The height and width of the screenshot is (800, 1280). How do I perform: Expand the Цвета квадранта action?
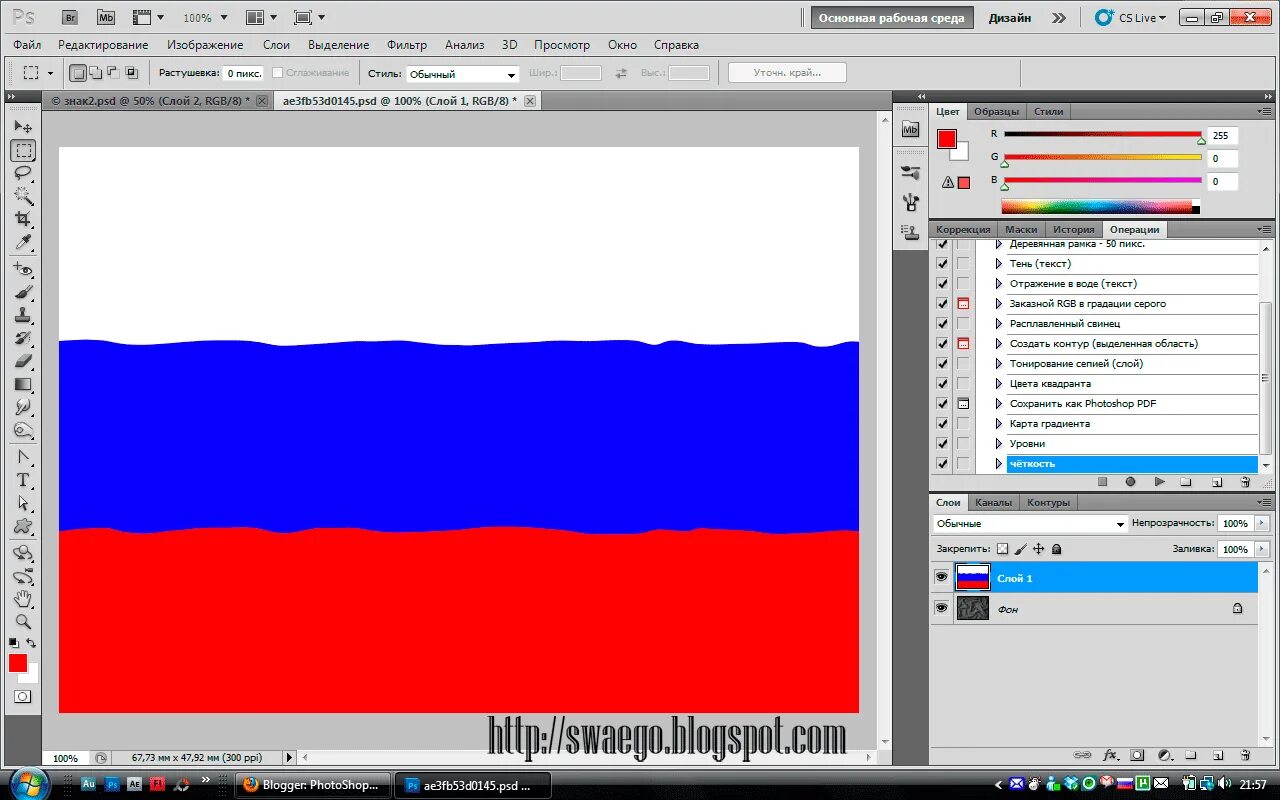pyautogui.click(x=998, y=384)
